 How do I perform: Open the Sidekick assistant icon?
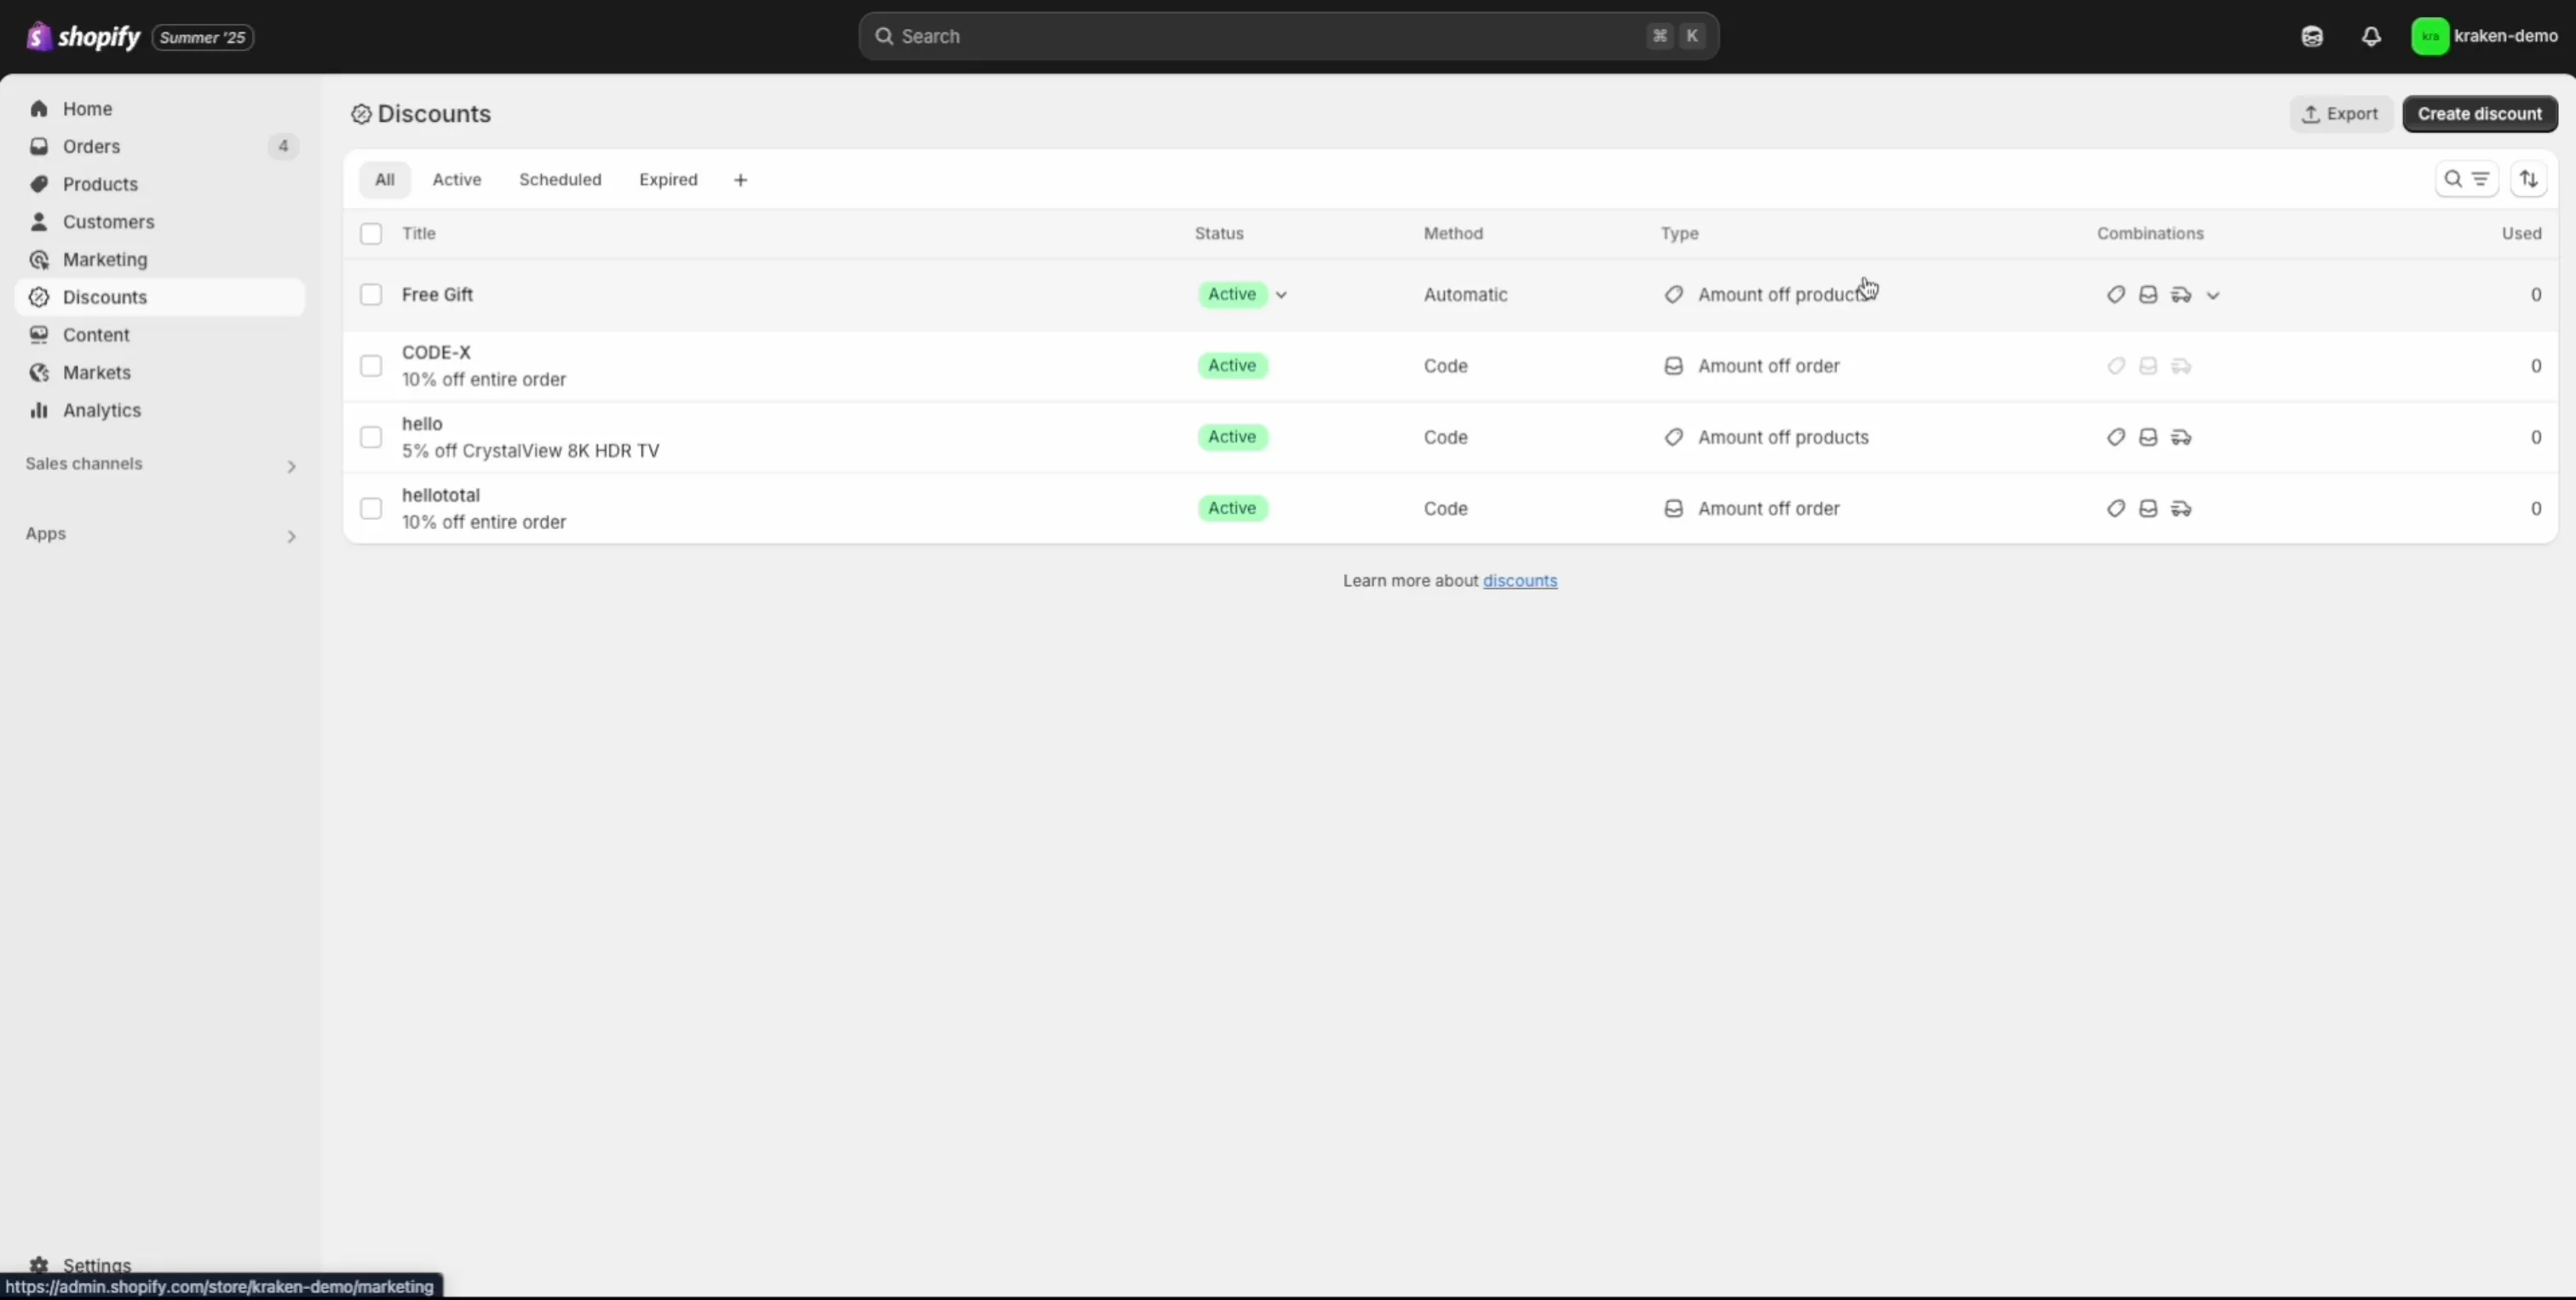pos(2312,36)
